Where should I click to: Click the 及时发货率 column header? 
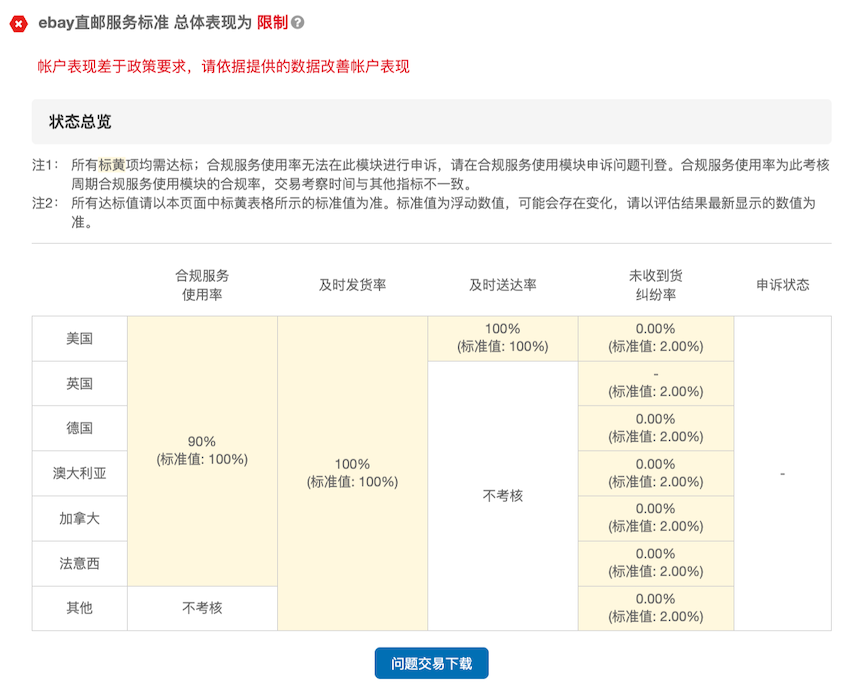pyautogui.click(x=352, y=285)
